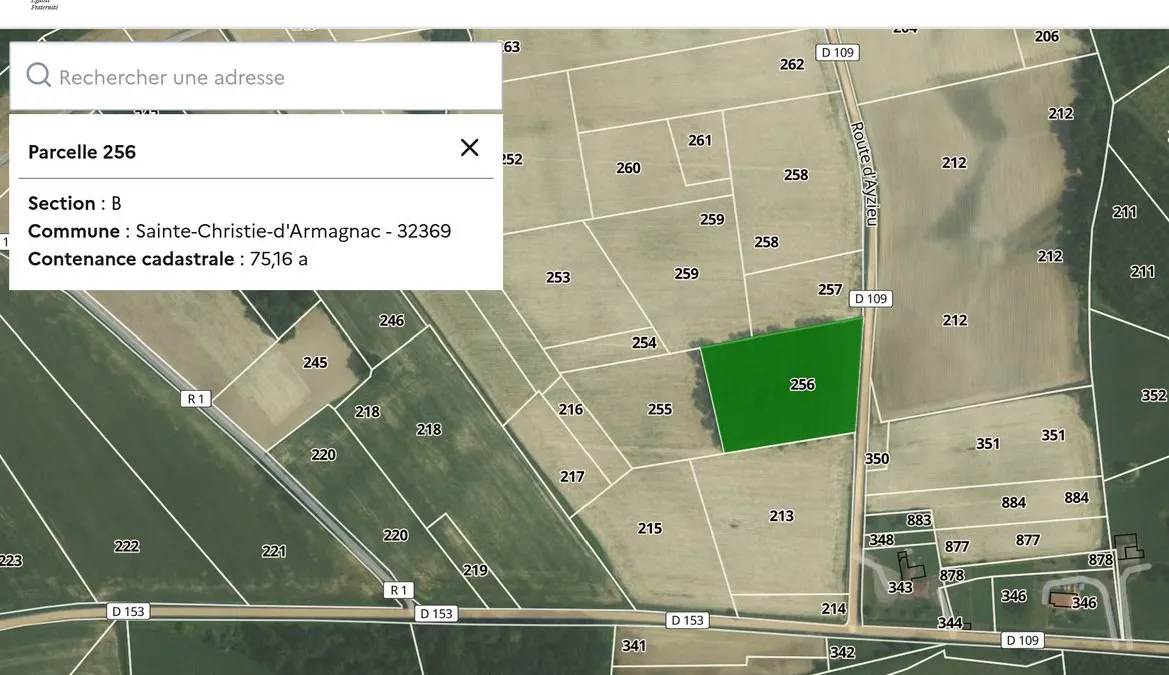Select parcel 216 on the map
1169x675 pixels.
point(570,409)
